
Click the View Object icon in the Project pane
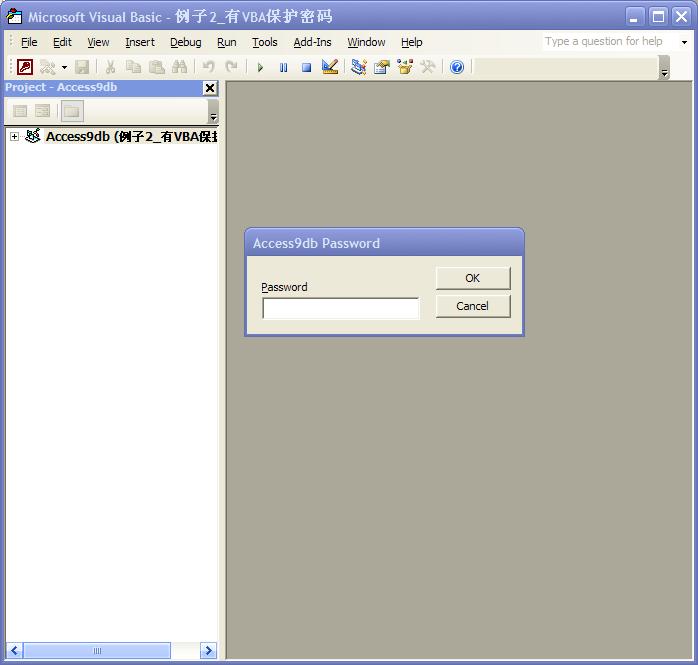pos(43,111)
